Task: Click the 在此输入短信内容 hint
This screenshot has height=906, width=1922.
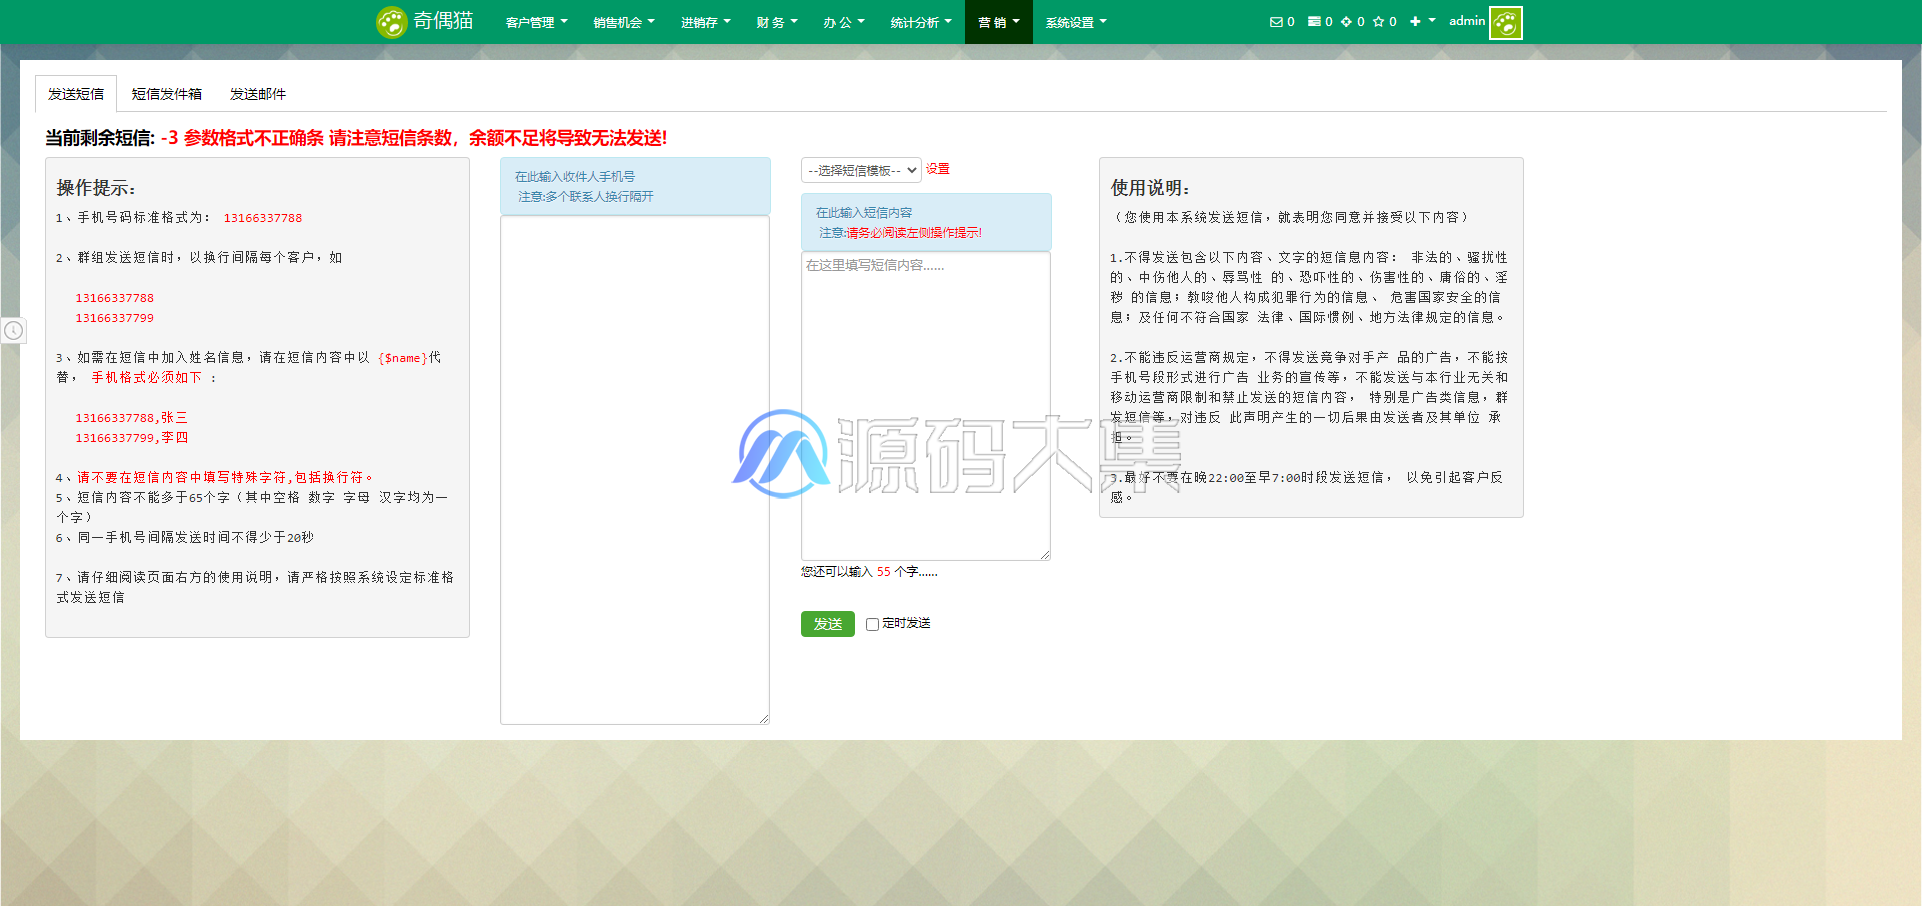Action: coord(864,212)
